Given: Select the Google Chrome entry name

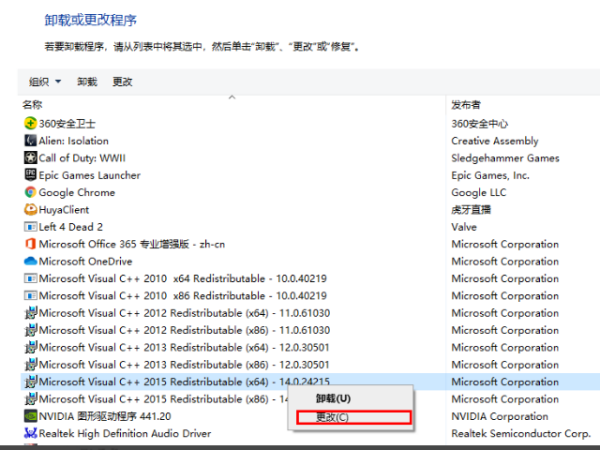Looking at the screenshot, I should [77, 192].
